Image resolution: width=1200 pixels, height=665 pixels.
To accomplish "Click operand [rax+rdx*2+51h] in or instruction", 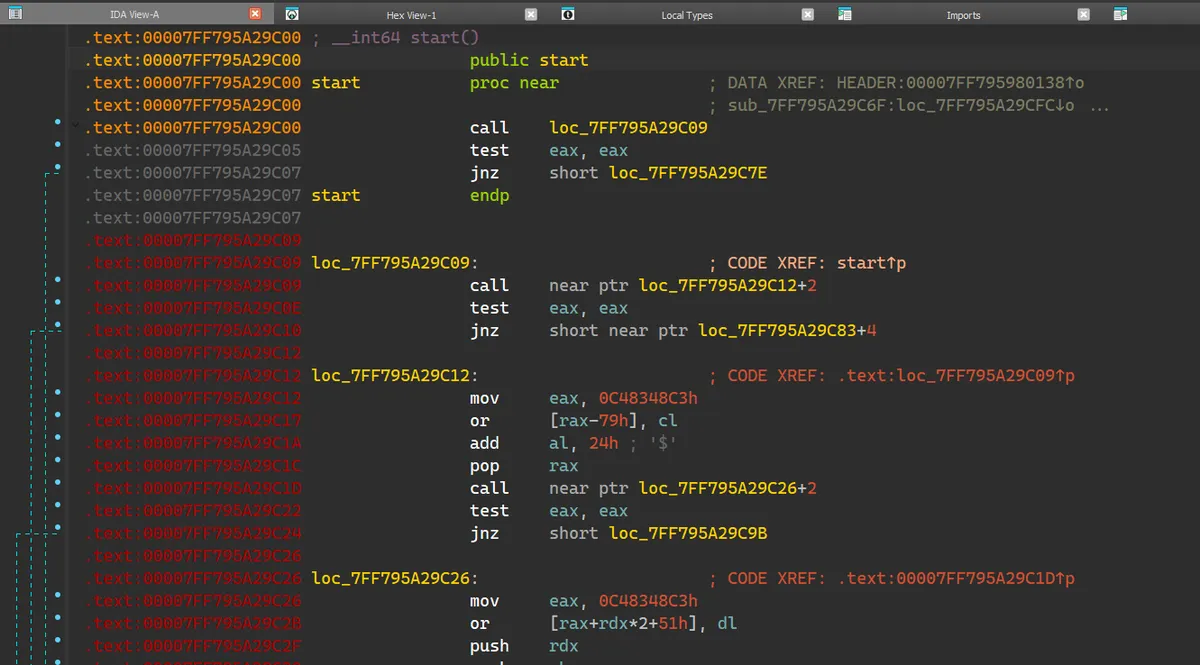I will click(629, 623).
